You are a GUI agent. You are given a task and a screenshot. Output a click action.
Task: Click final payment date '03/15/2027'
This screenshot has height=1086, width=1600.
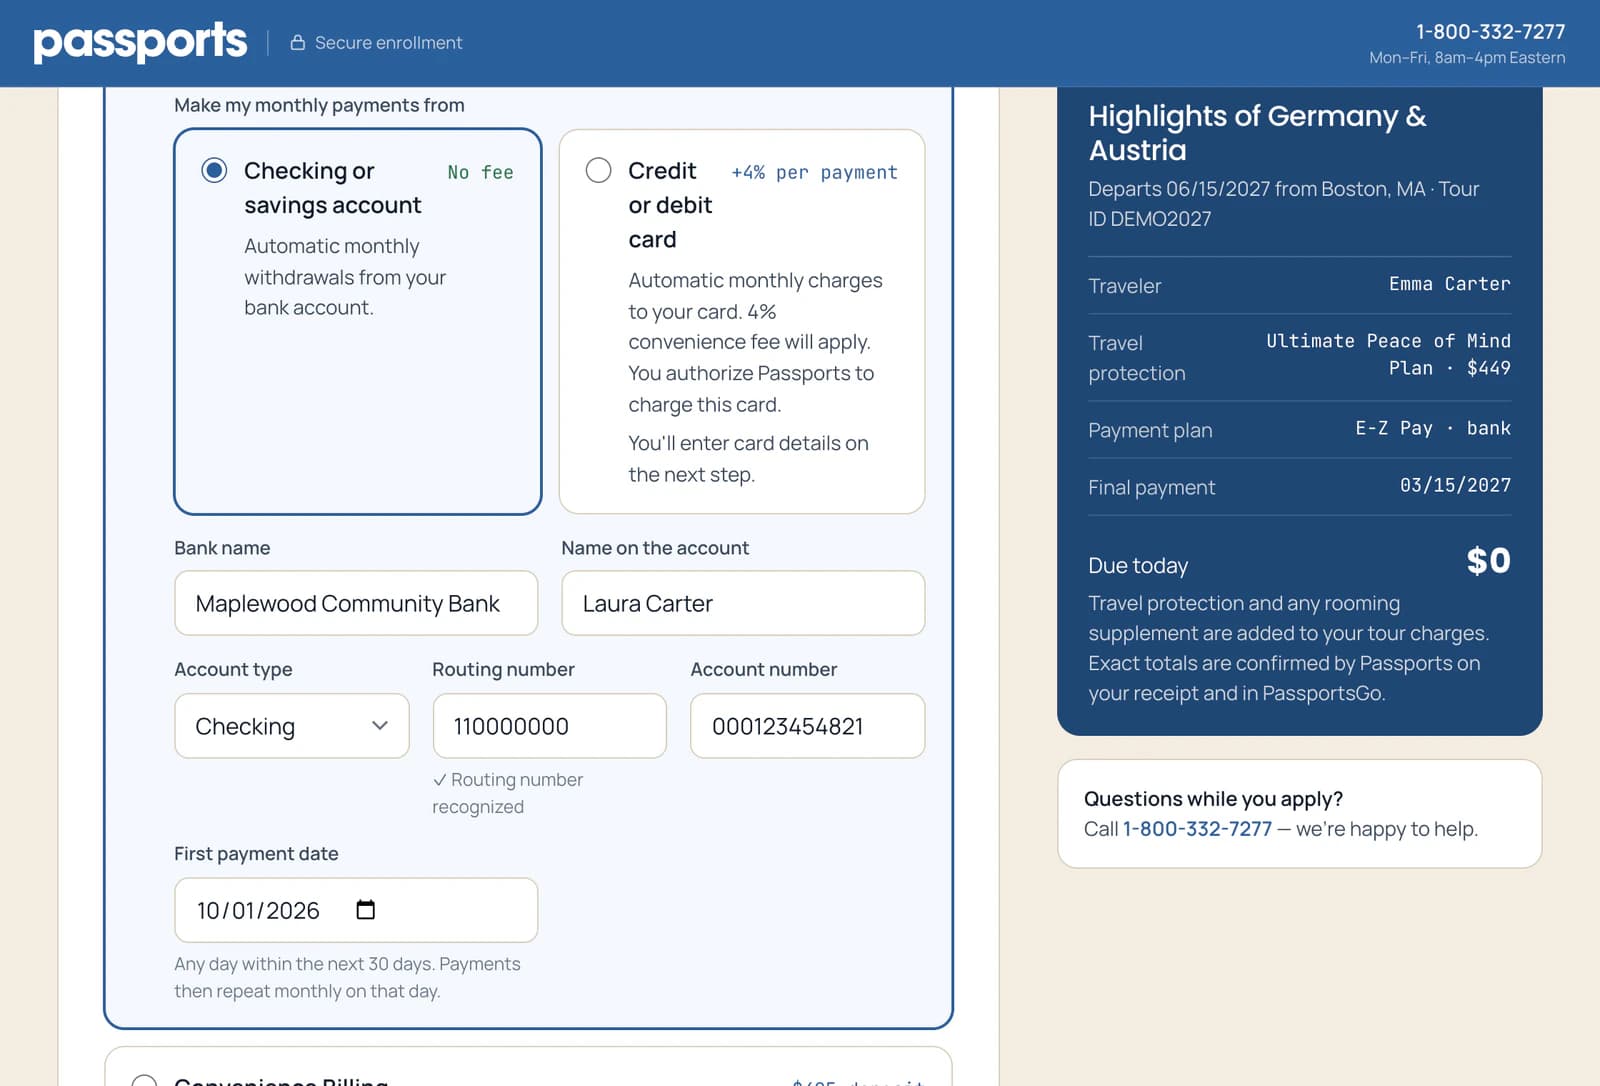click(x=1455, y=485)
